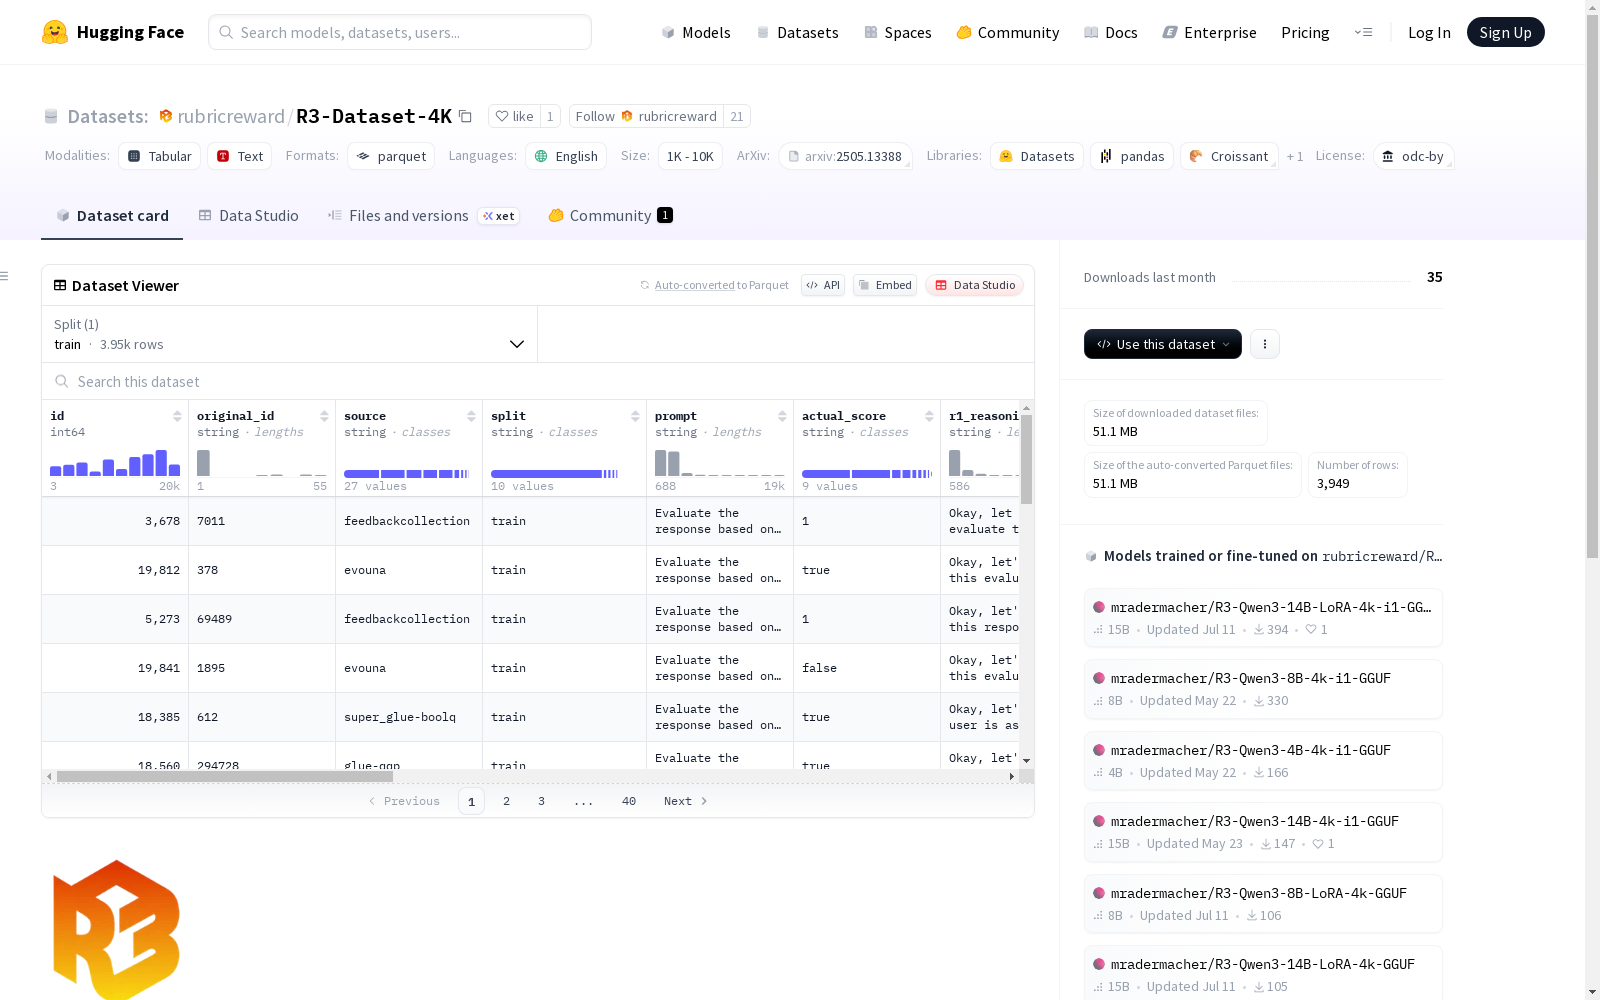Click the Embed button
1600x1000 pixels.
pos(885,285)
